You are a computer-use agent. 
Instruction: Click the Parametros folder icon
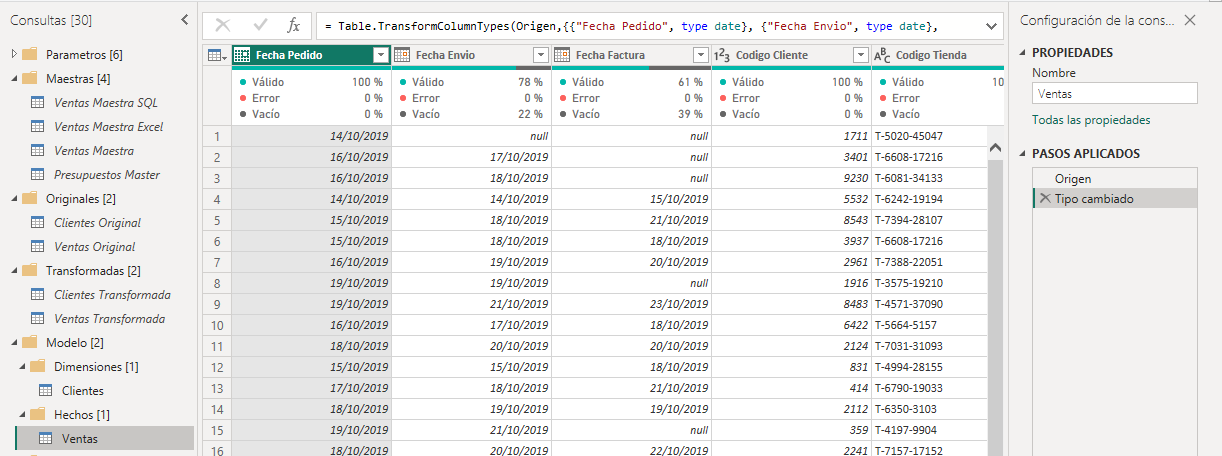[x=30, y=54]
